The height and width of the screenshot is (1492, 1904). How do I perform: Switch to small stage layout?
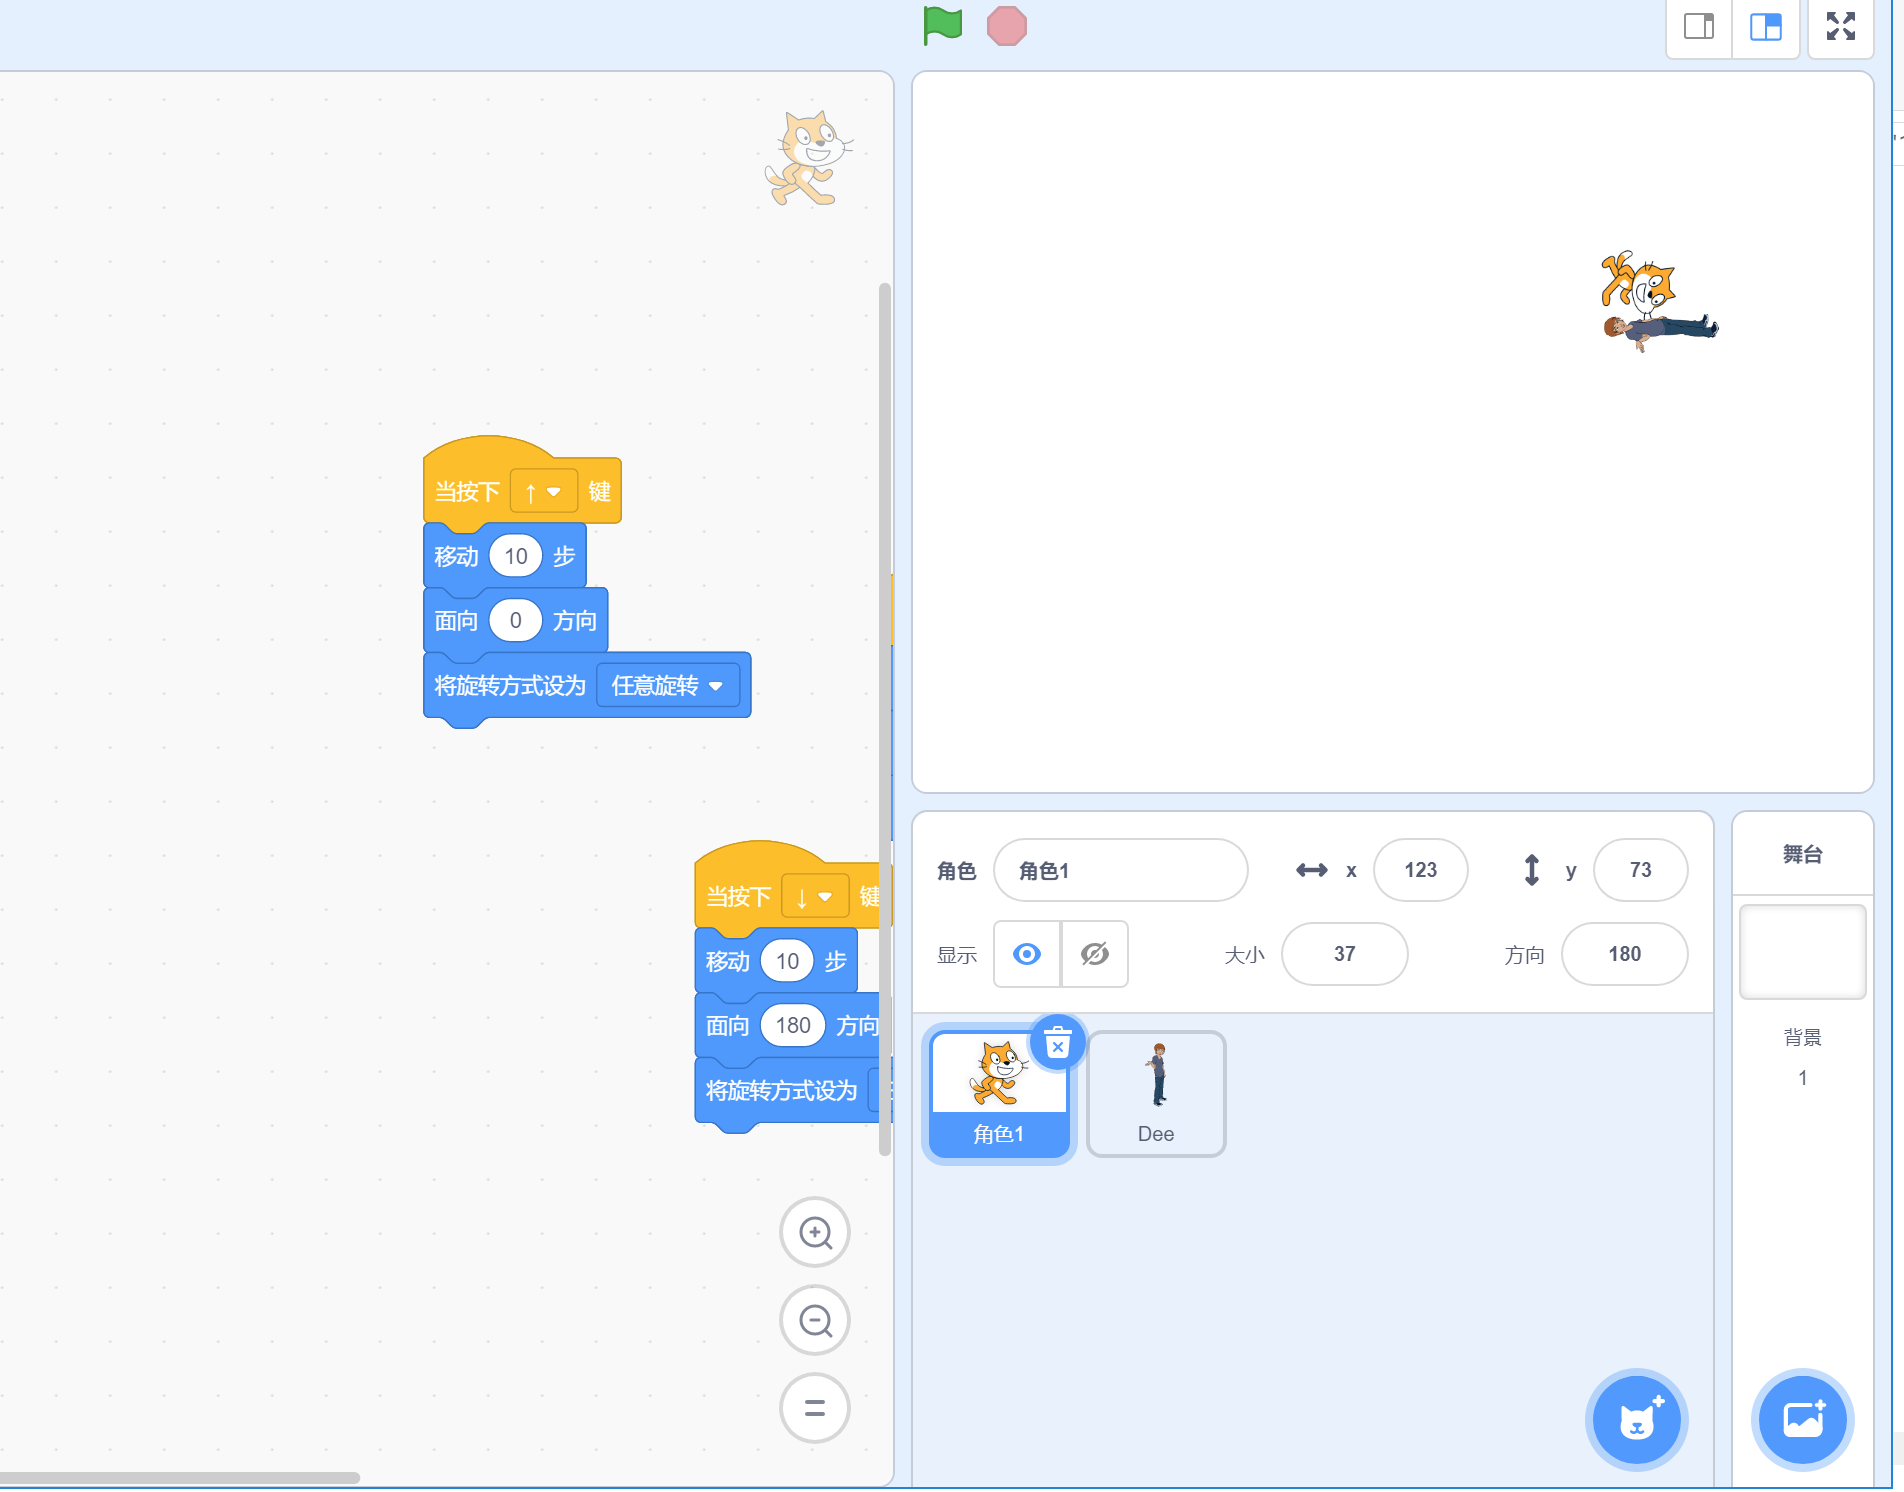click(x=1699, y=26)
